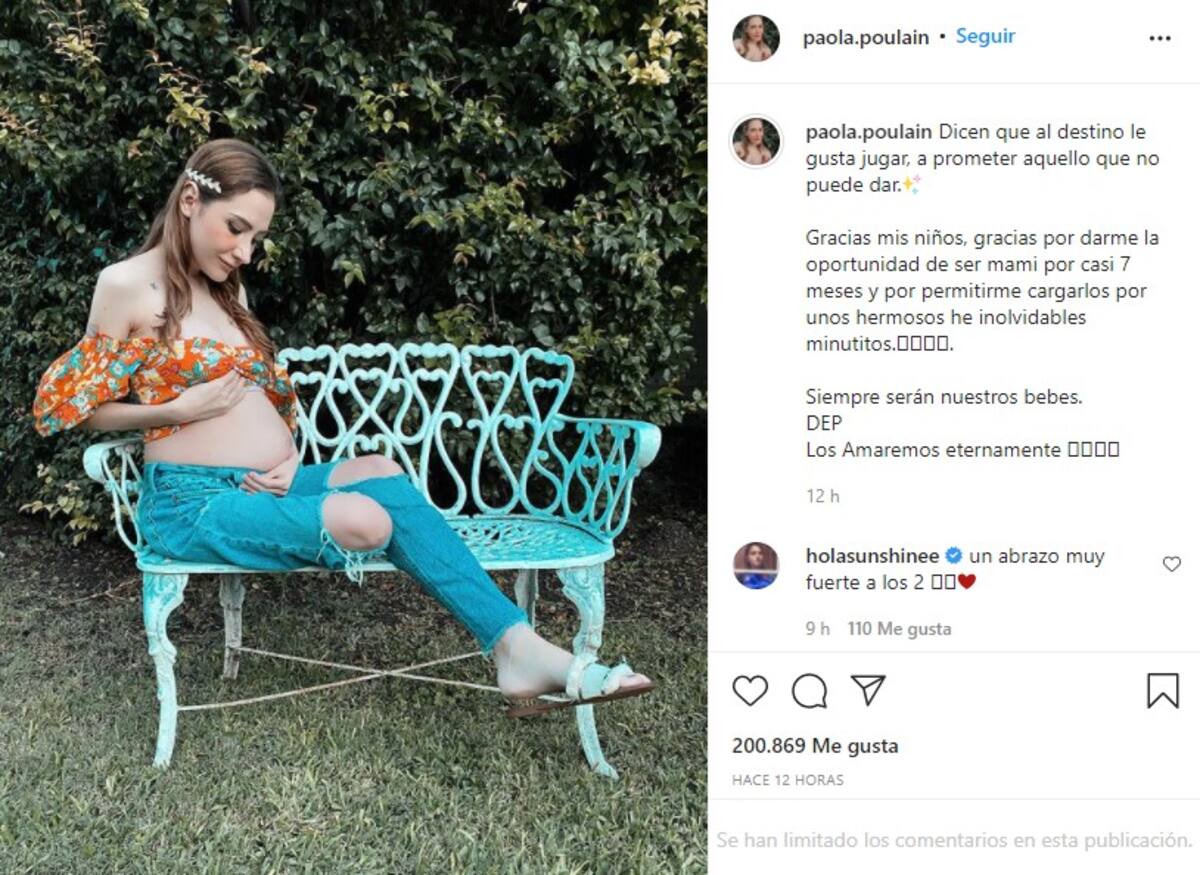This screenshot has width=1200, height=875.
Task: Click the 12 h caption timestamp
Action: (x=823, y=496)
